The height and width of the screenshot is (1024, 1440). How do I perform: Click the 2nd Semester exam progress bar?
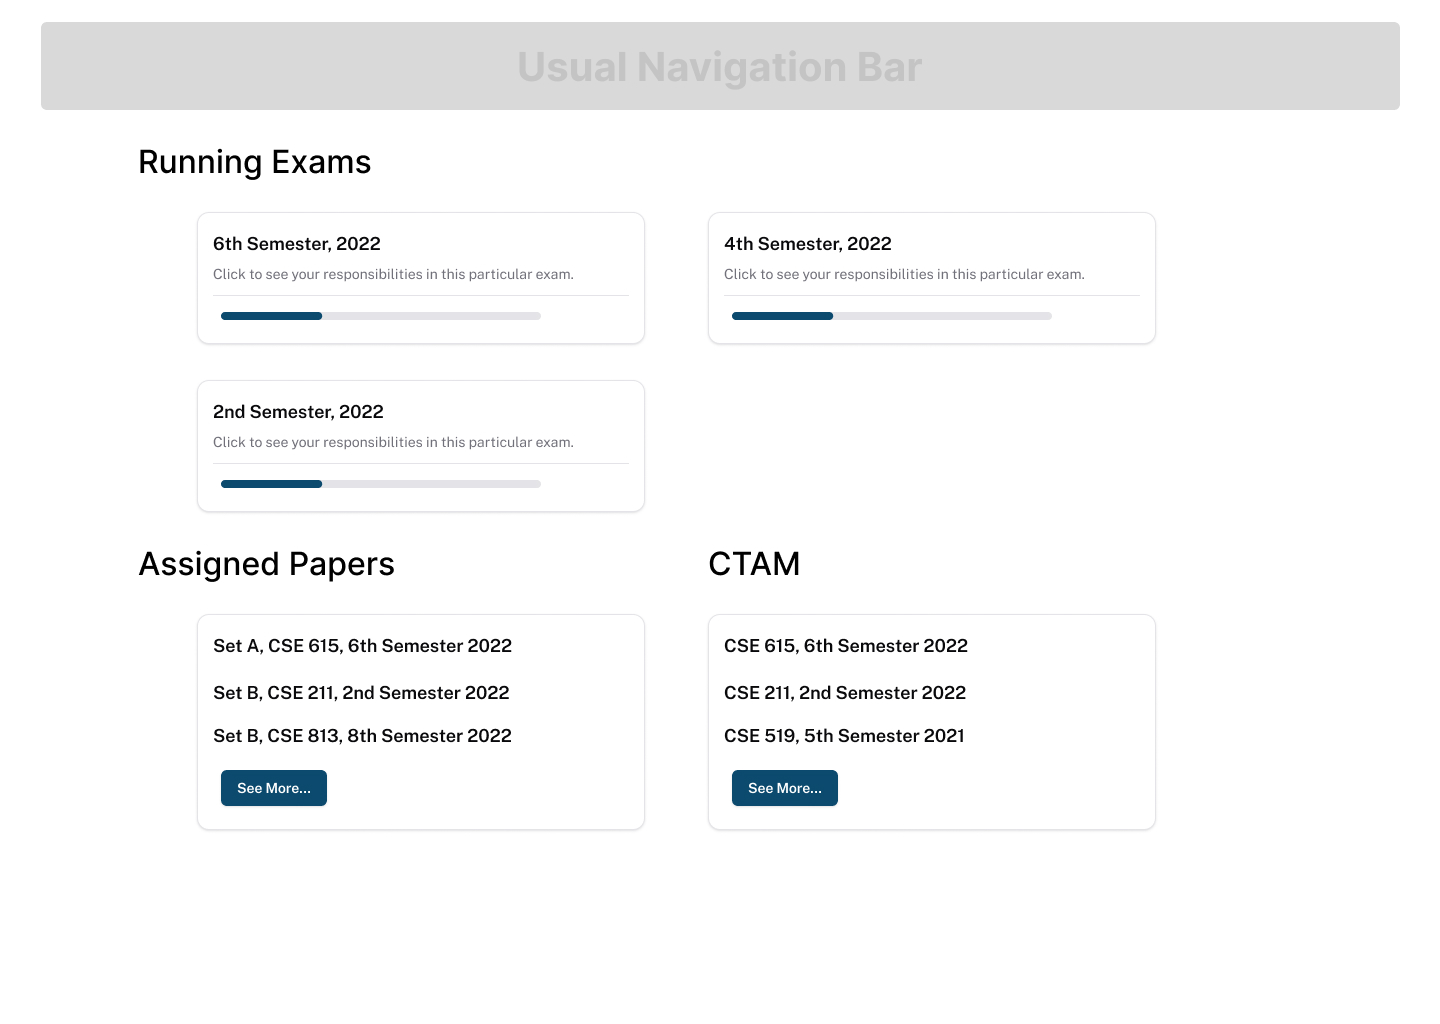pos(380,484)
